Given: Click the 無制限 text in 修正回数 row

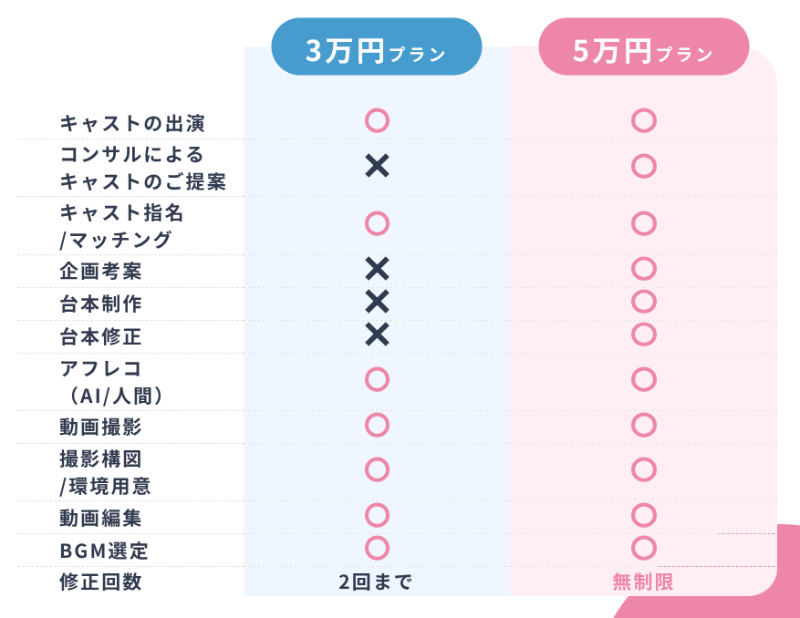Looking at the screenshot, I should coord(643,582).
